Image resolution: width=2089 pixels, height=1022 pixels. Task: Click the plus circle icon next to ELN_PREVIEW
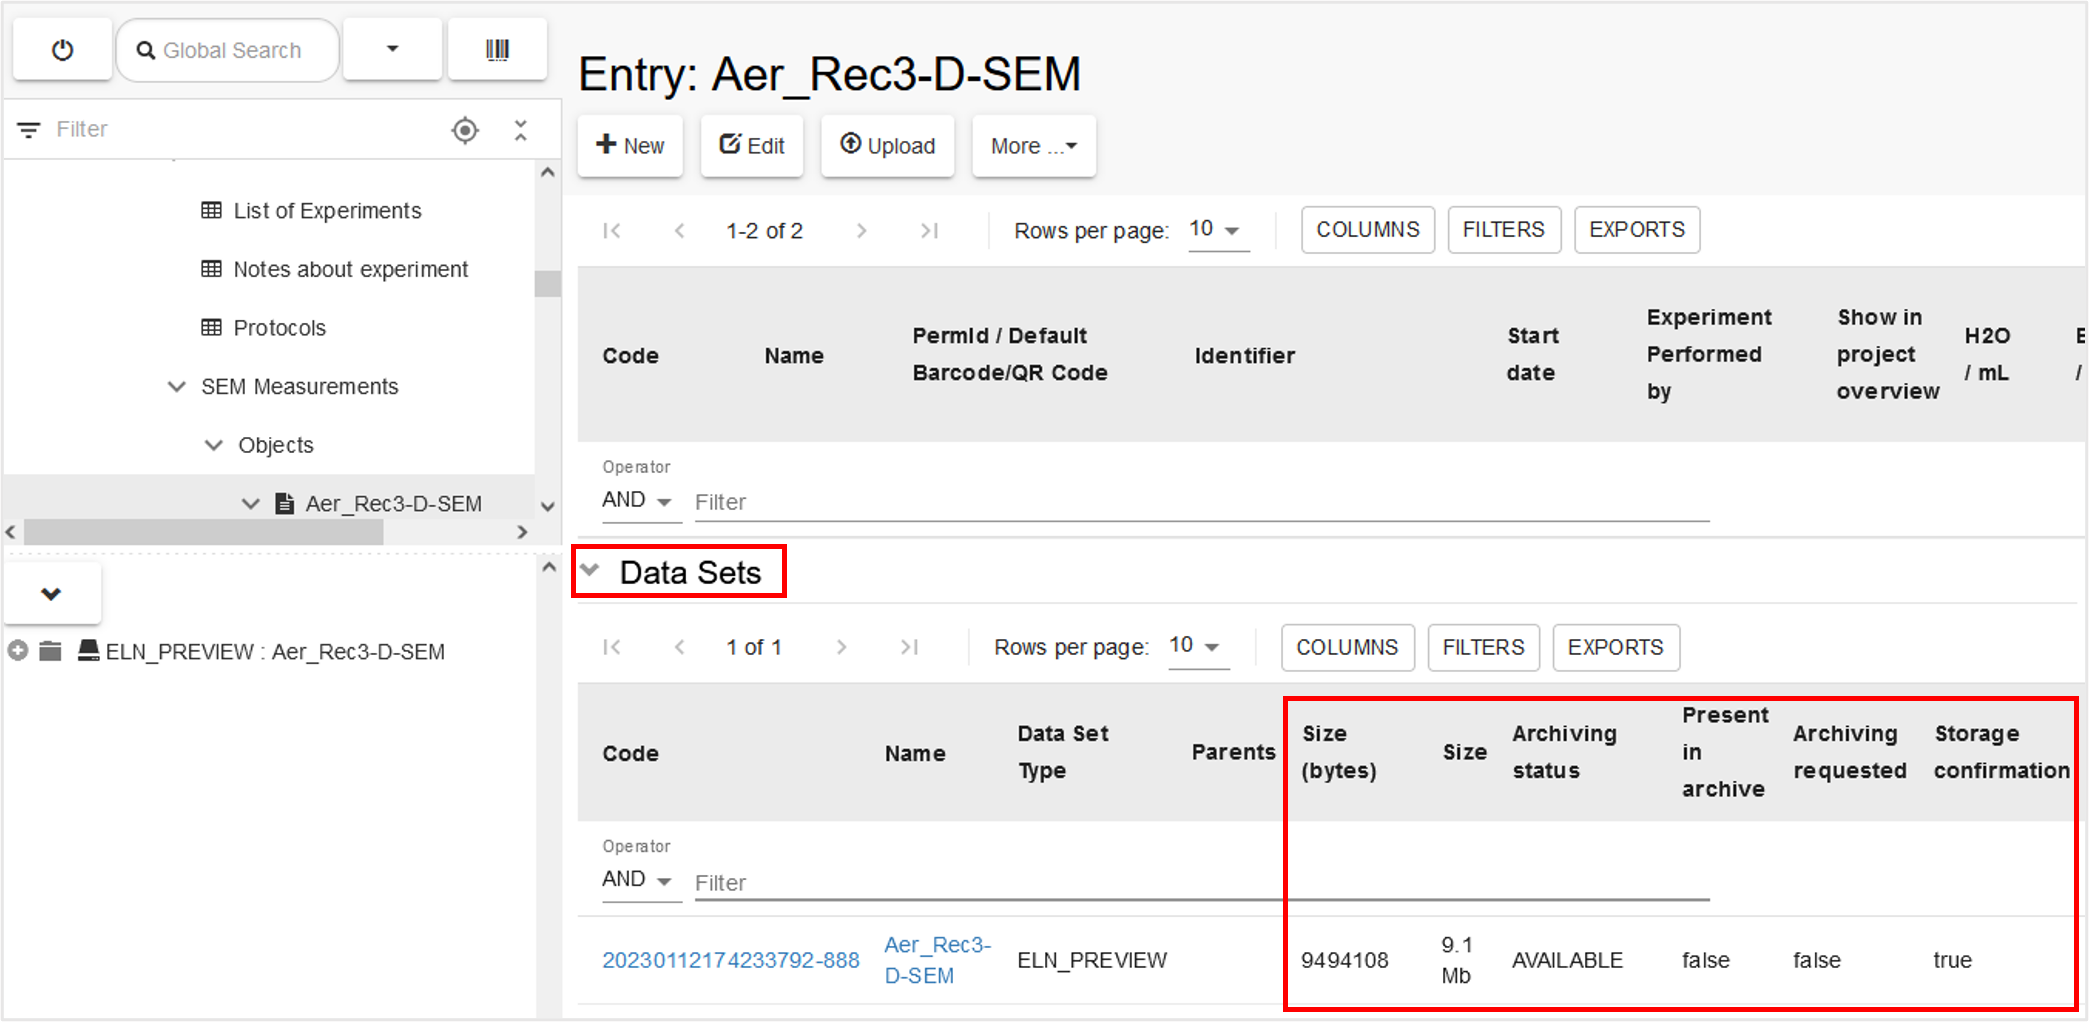coord(17,651)
